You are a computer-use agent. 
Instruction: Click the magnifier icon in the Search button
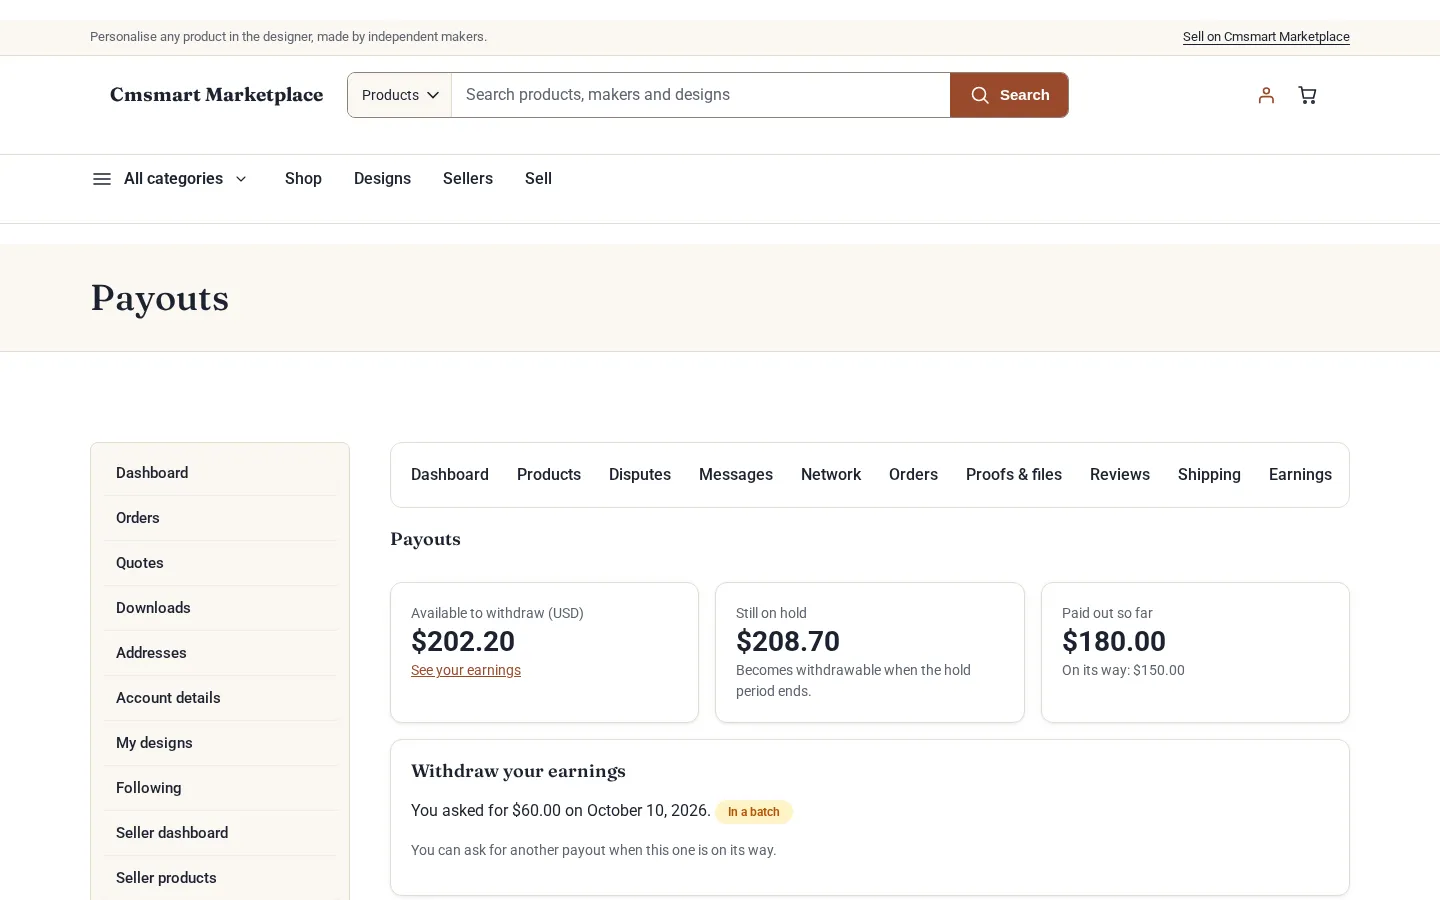[x=980, y=95]
